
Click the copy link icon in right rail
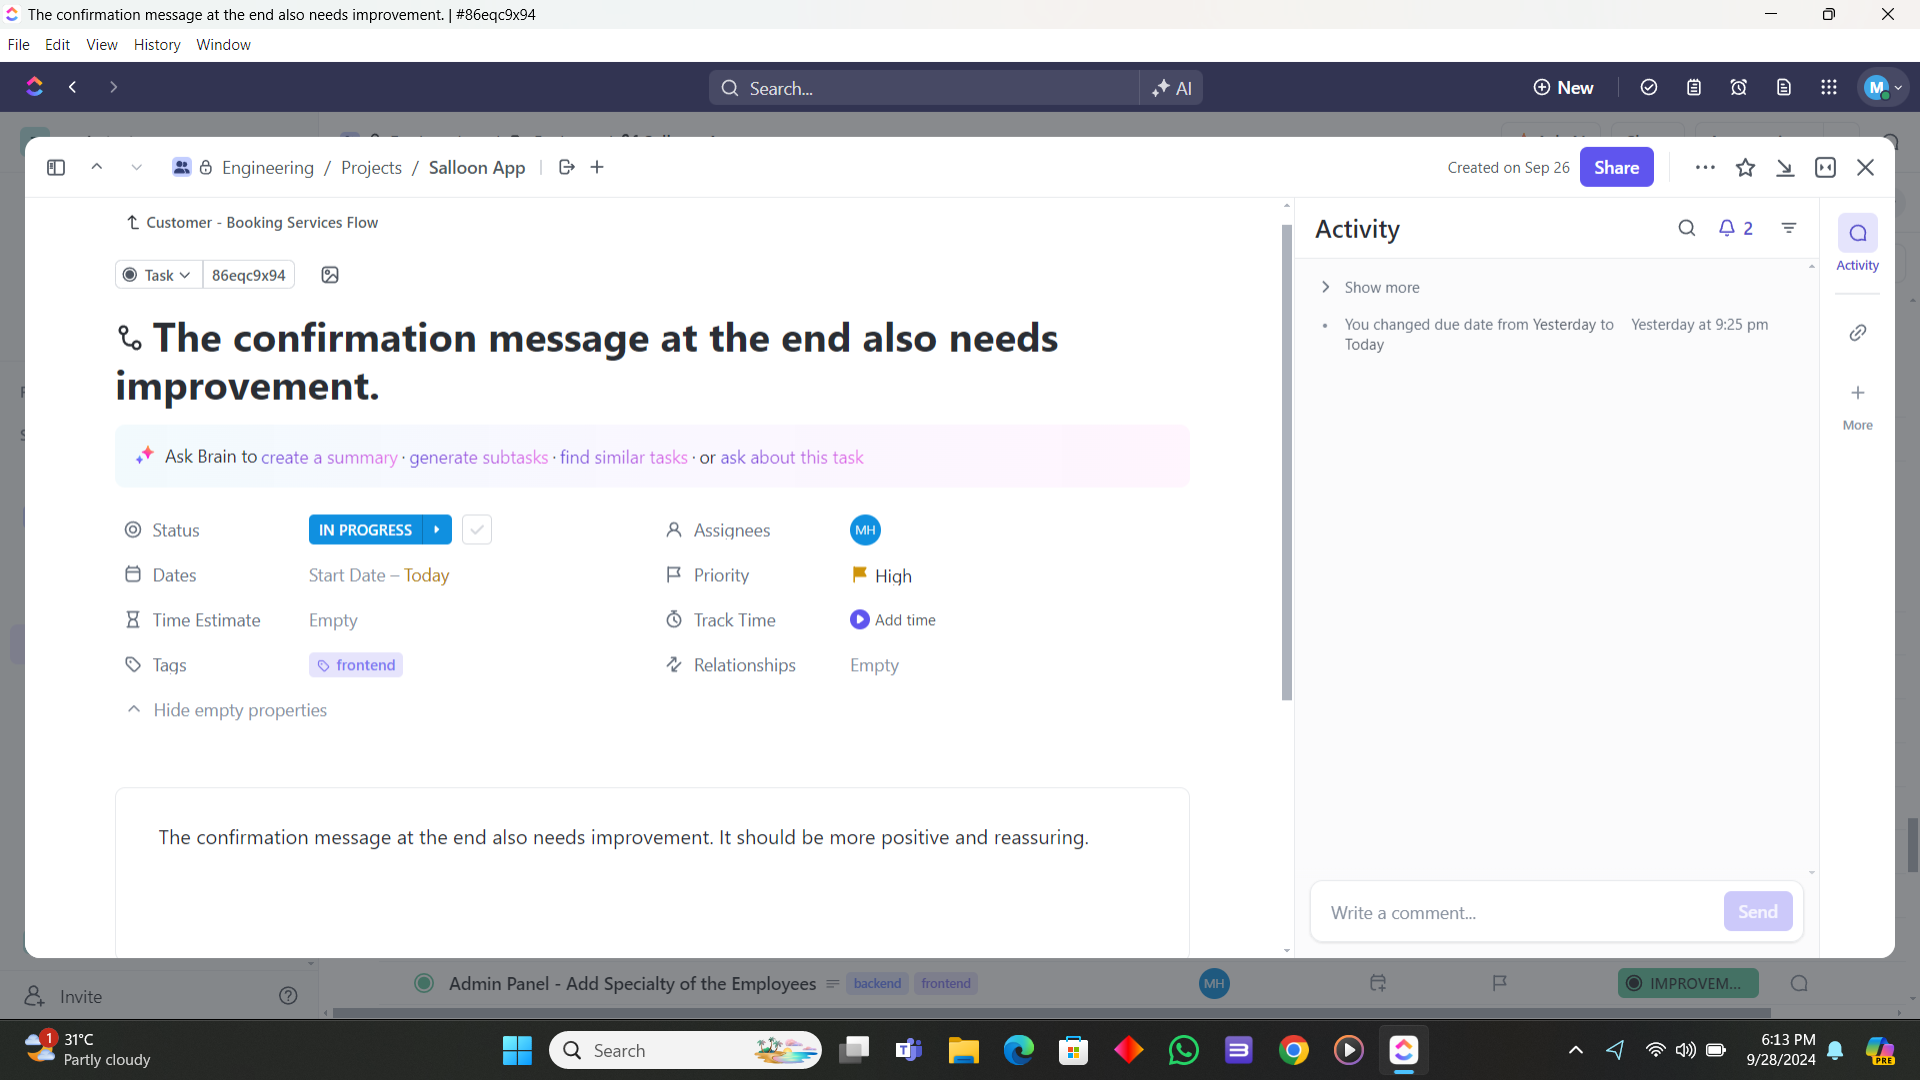[1857, 333]
